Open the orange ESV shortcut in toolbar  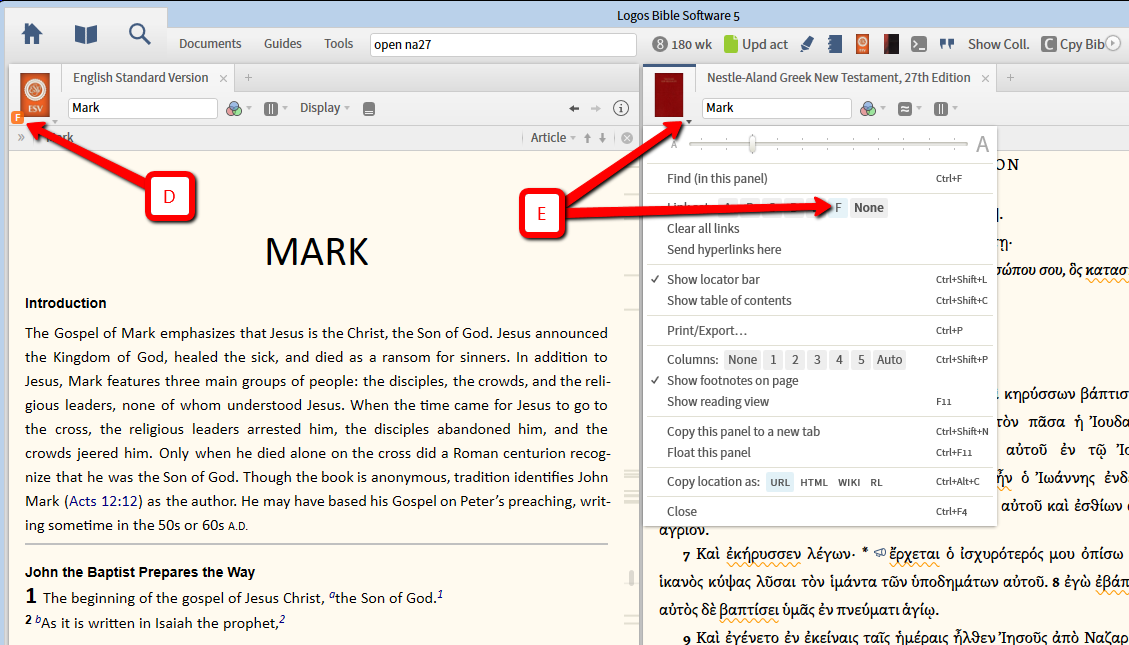click(x=862, y=44)
